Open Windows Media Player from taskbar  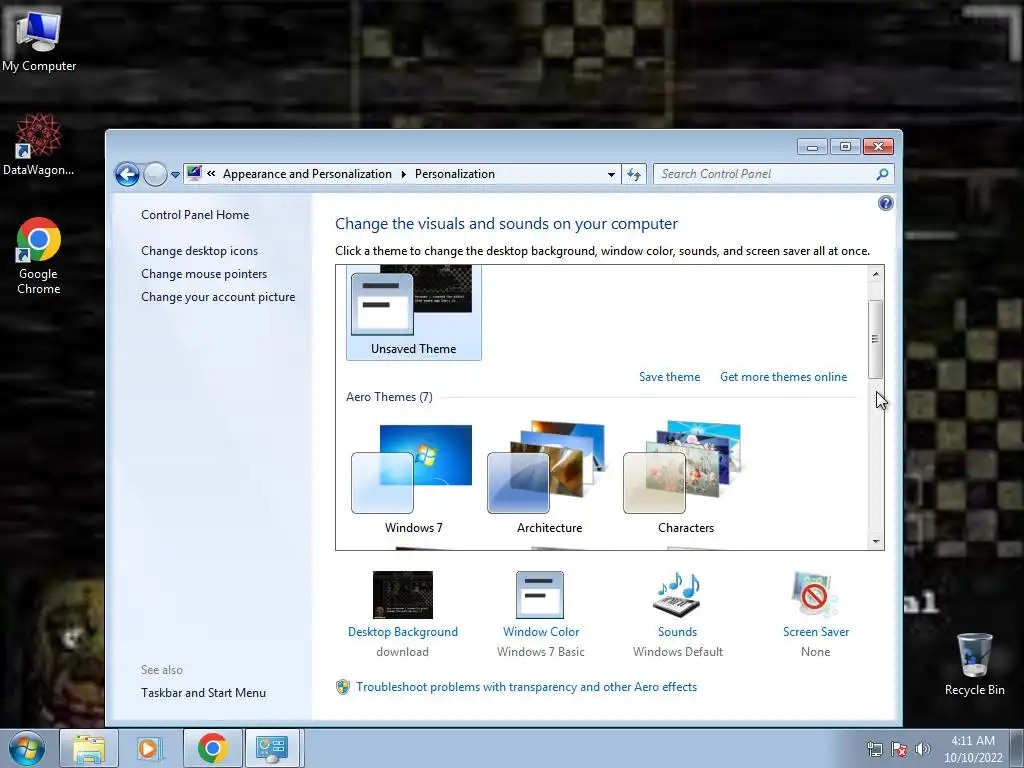coord(150,748)
